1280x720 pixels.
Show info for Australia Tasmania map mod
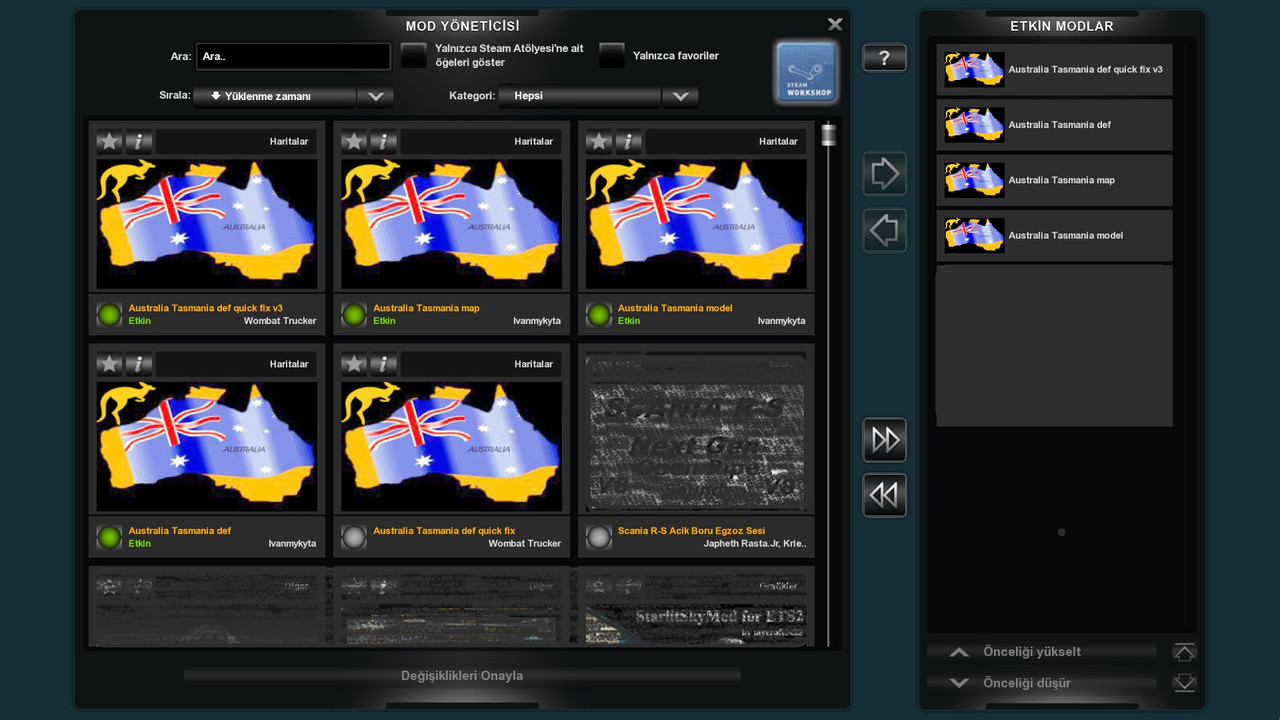point(384,141)
